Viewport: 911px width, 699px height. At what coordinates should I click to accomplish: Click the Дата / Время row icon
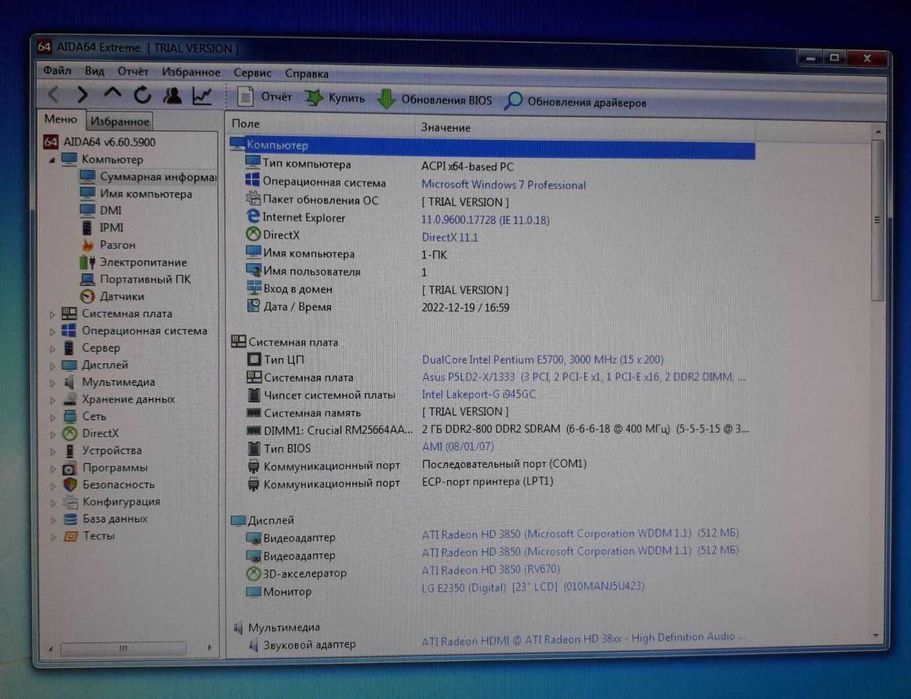(253, 306)
